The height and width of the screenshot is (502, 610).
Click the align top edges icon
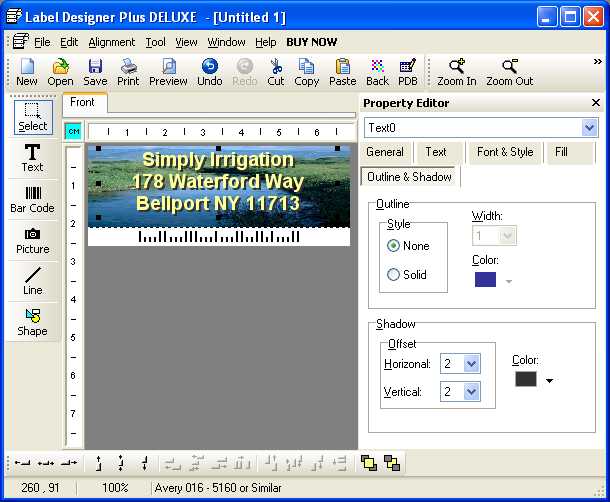click(x=98, y=463)
